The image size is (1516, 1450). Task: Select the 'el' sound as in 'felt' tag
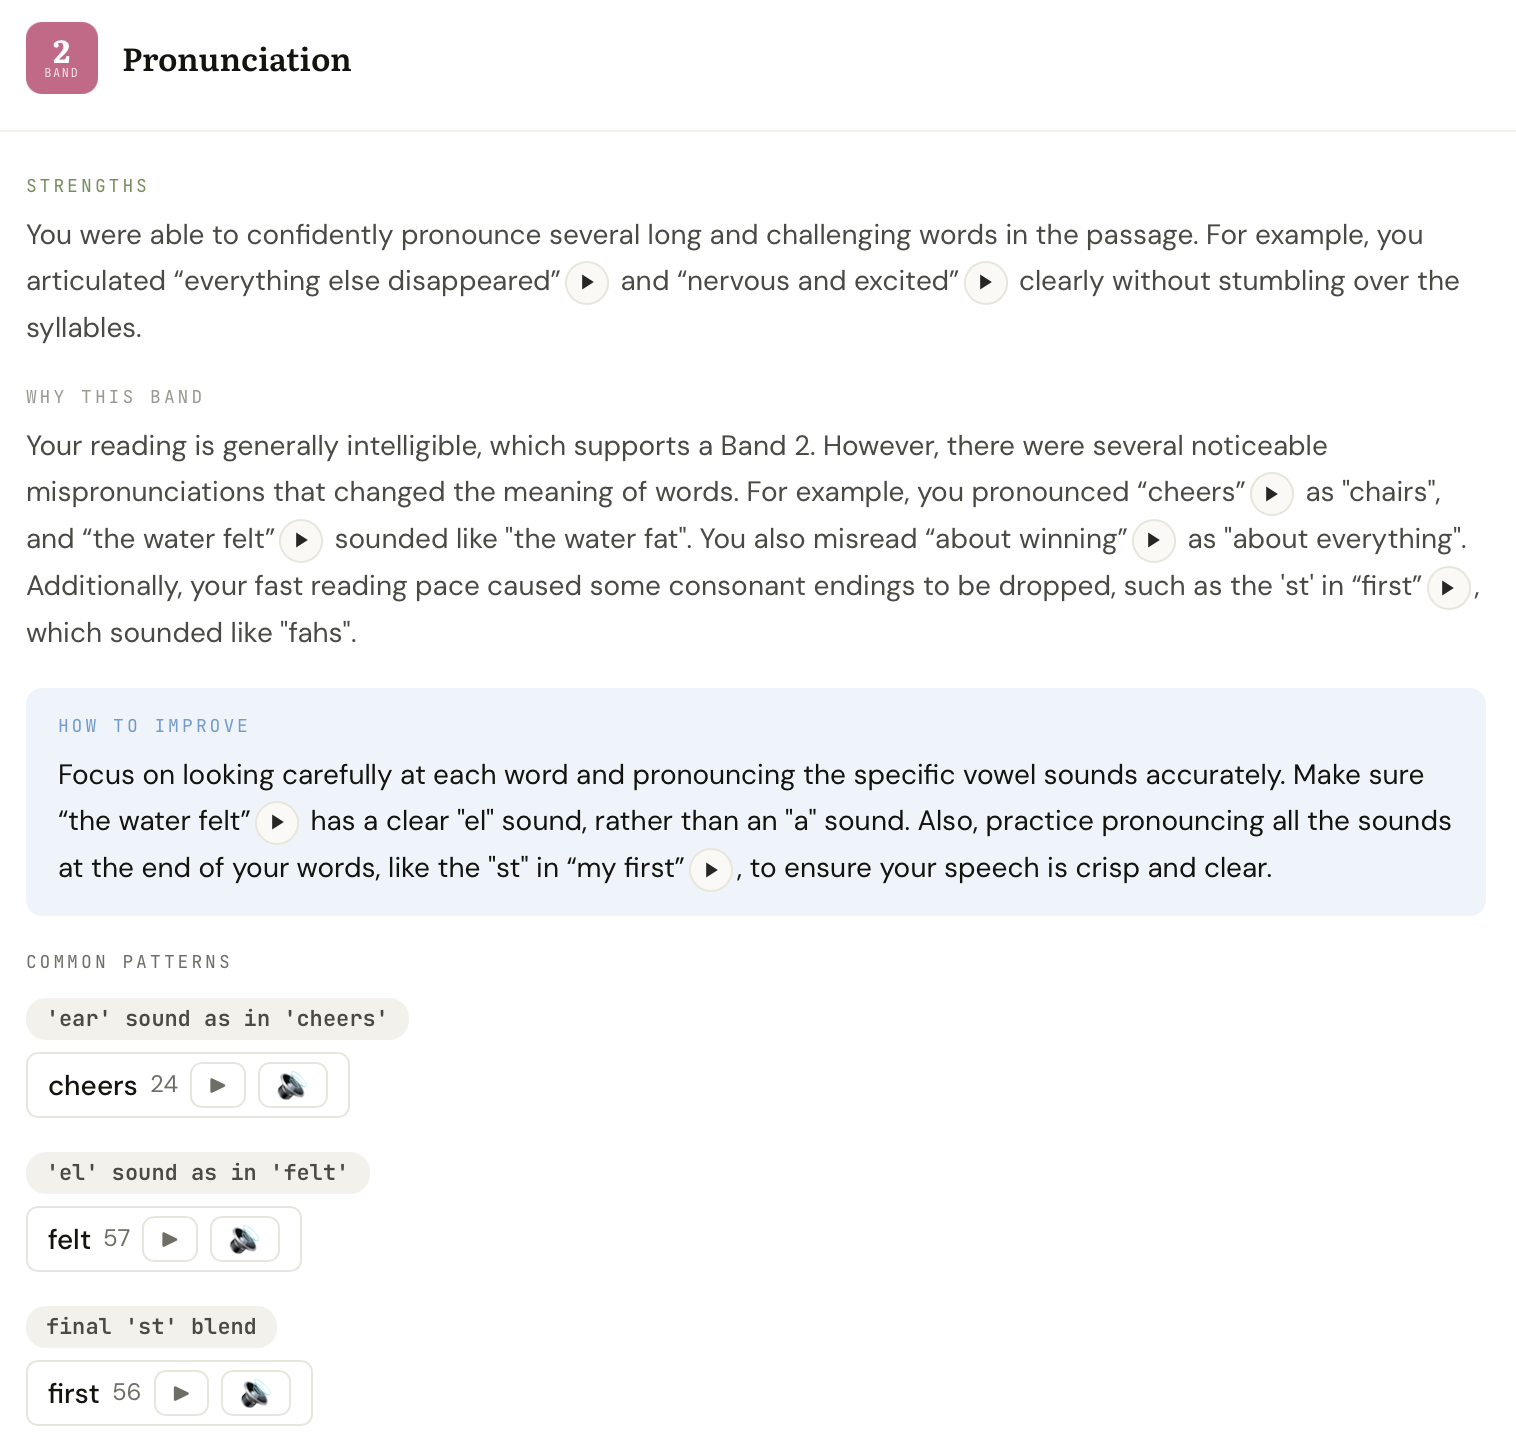click(x=197, y=1173)
